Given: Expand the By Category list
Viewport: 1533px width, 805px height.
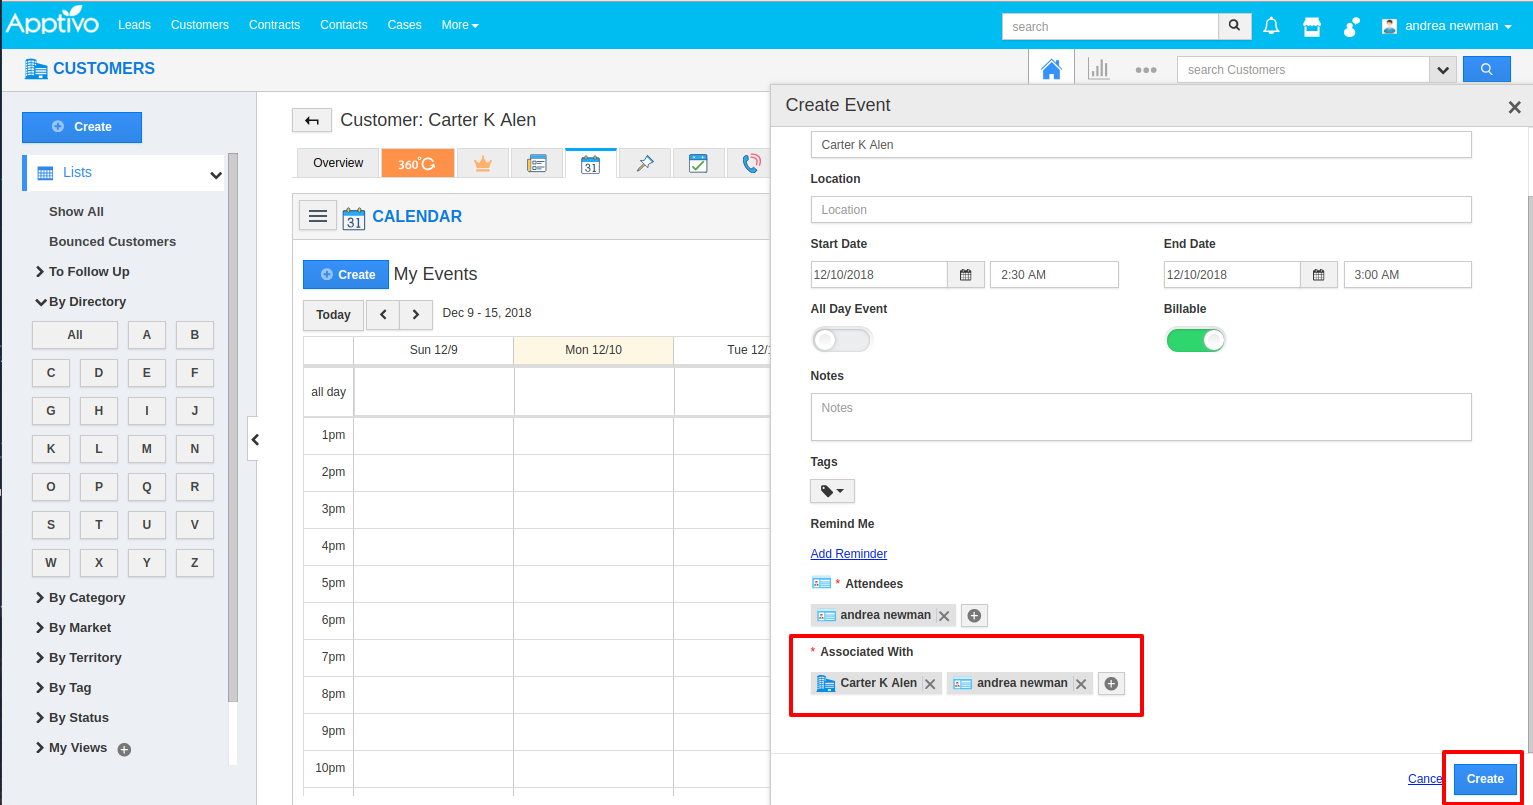Looking at the screenshot, I should point(86,598).
